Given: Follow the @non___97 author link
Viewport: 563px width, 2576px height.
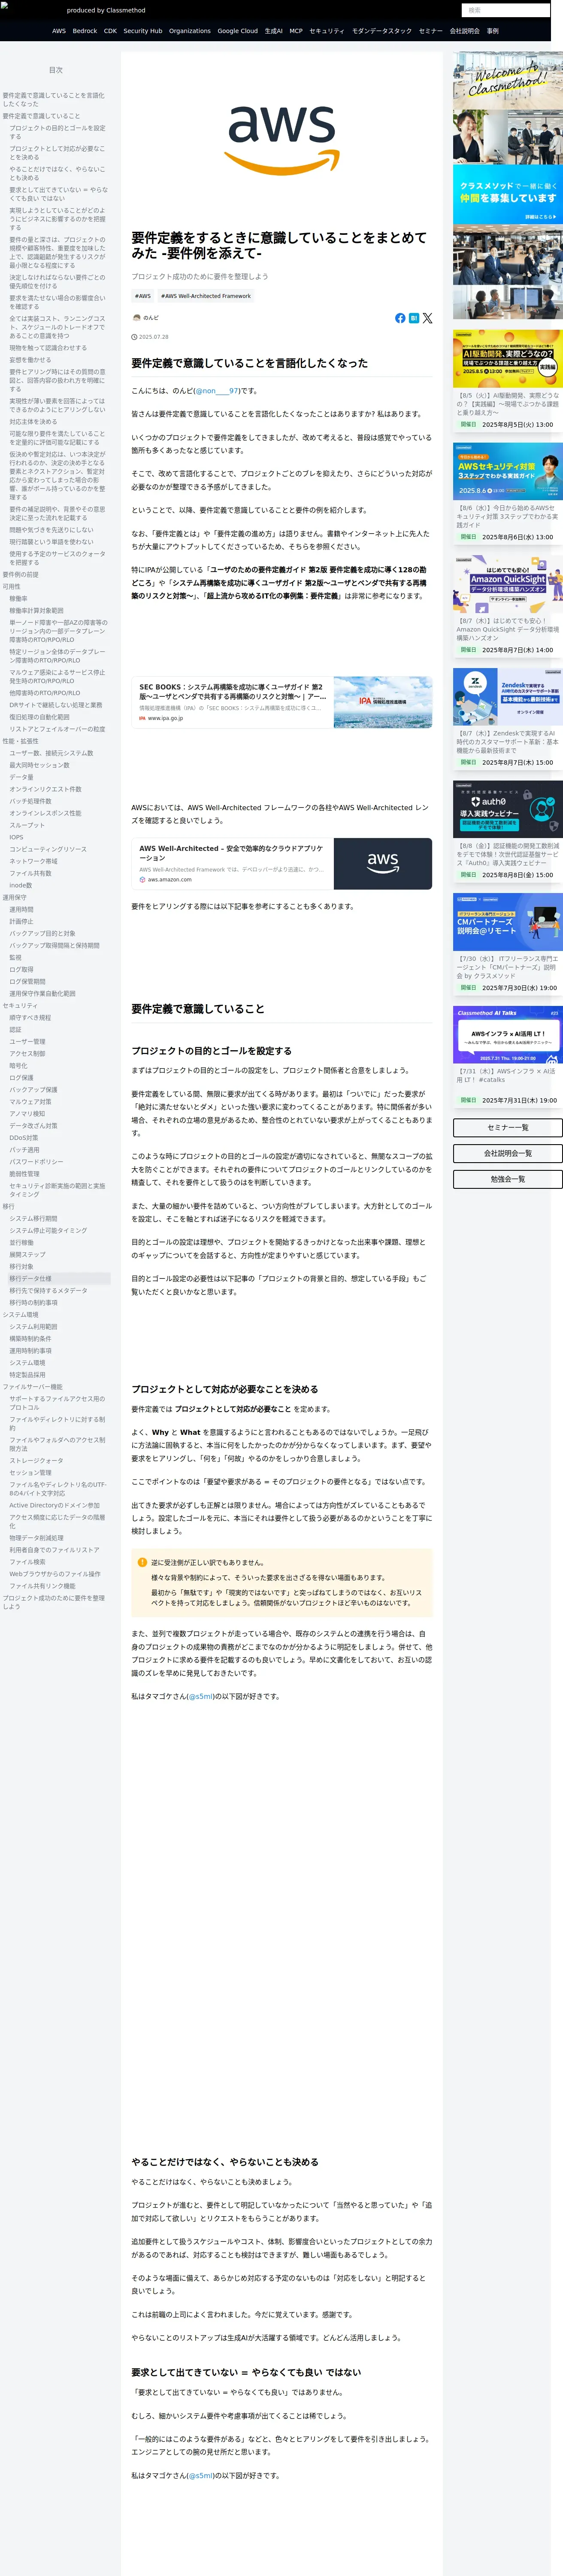Looking at the screenshot, I should click(x=217, y=391).
